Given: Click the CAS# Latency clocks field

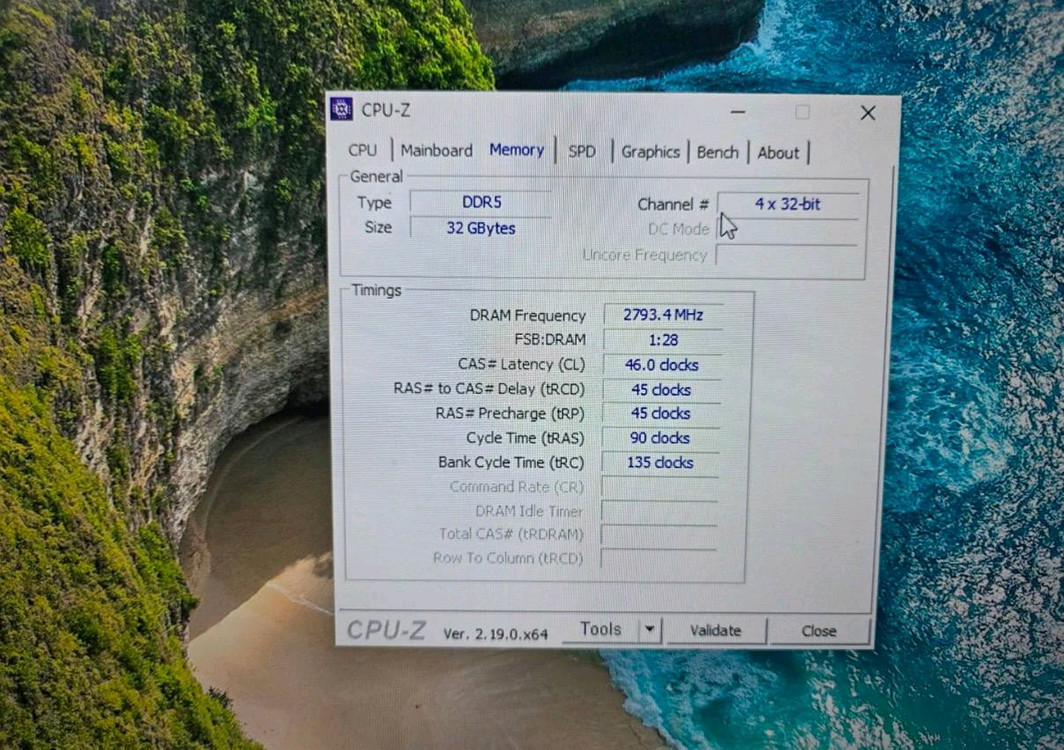Looking at the screenshot, I should 659,364.
